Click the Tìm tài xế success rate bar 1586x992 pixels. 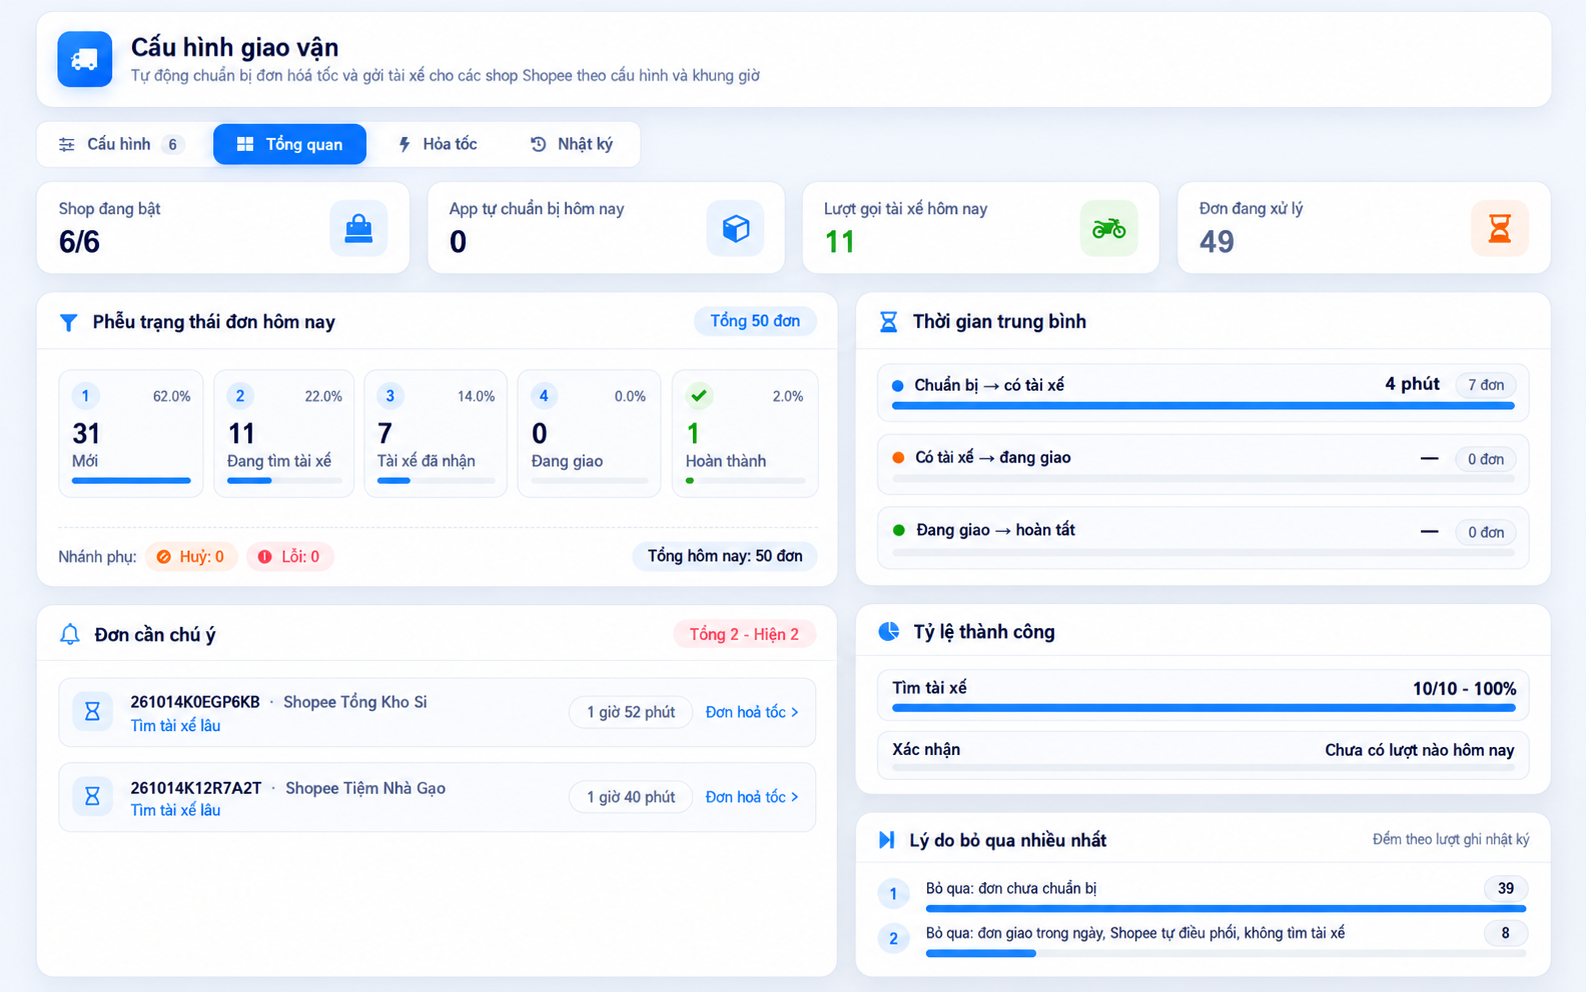1203,708
